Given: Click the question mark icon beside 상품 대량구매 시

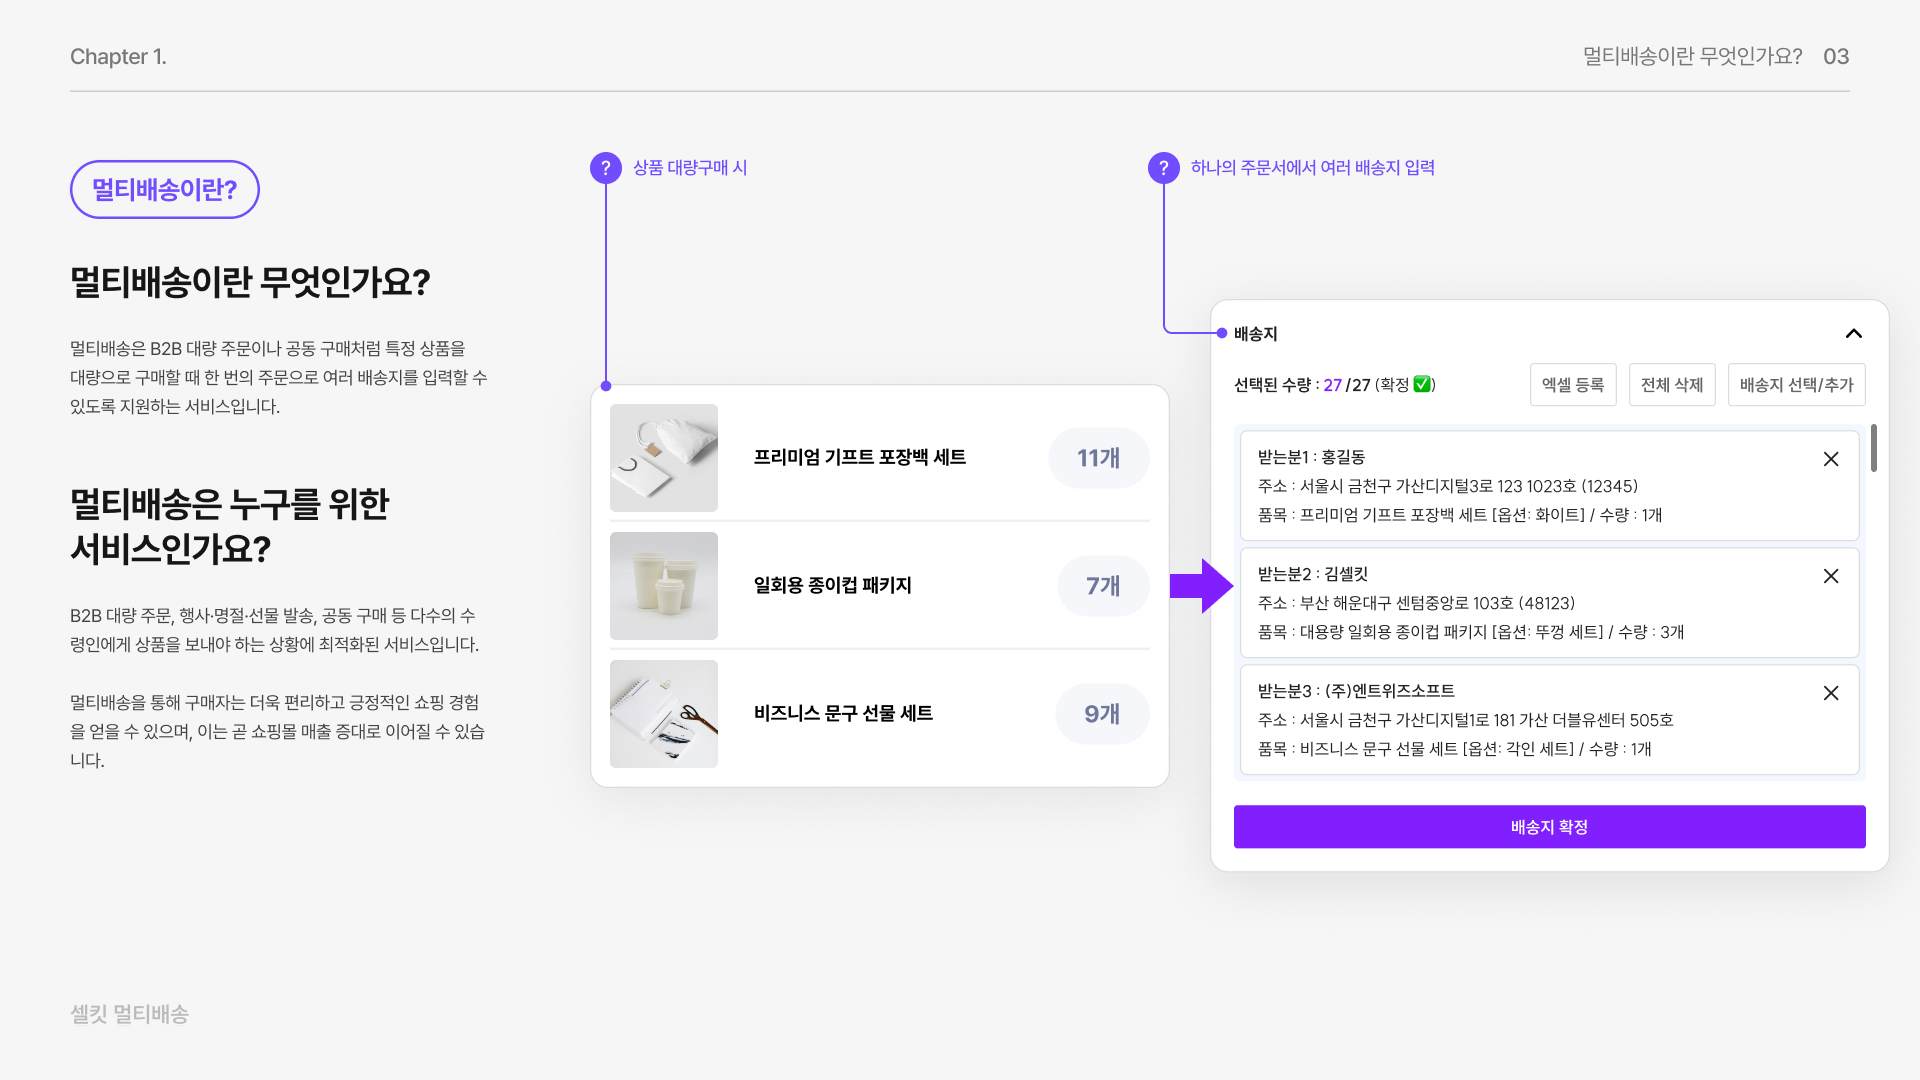Looking at the screenshot, I should [x=605, y=168].
